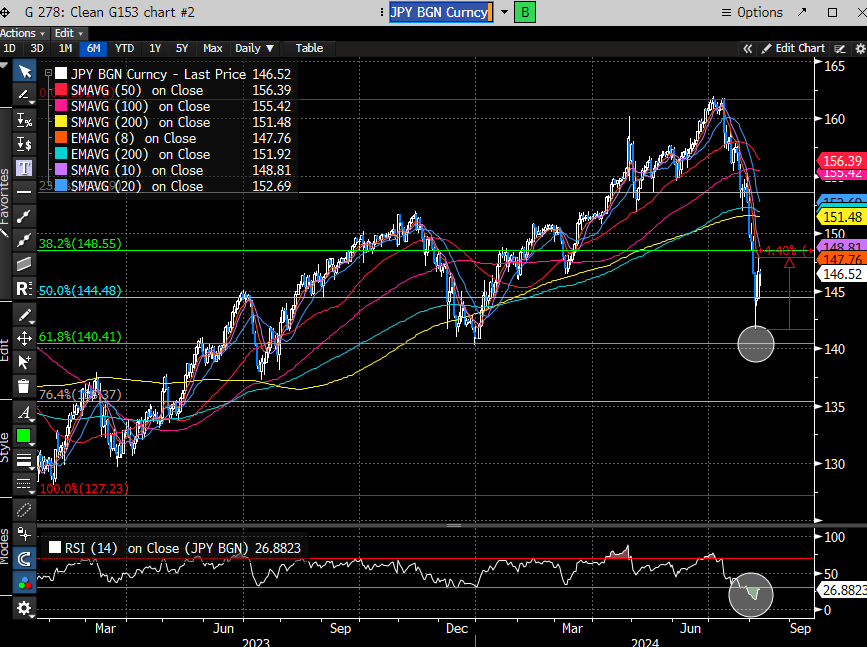Screen dimensions: 867x647
Task: Click the JPY BGN Curncy security field
Action: [441, 12]
